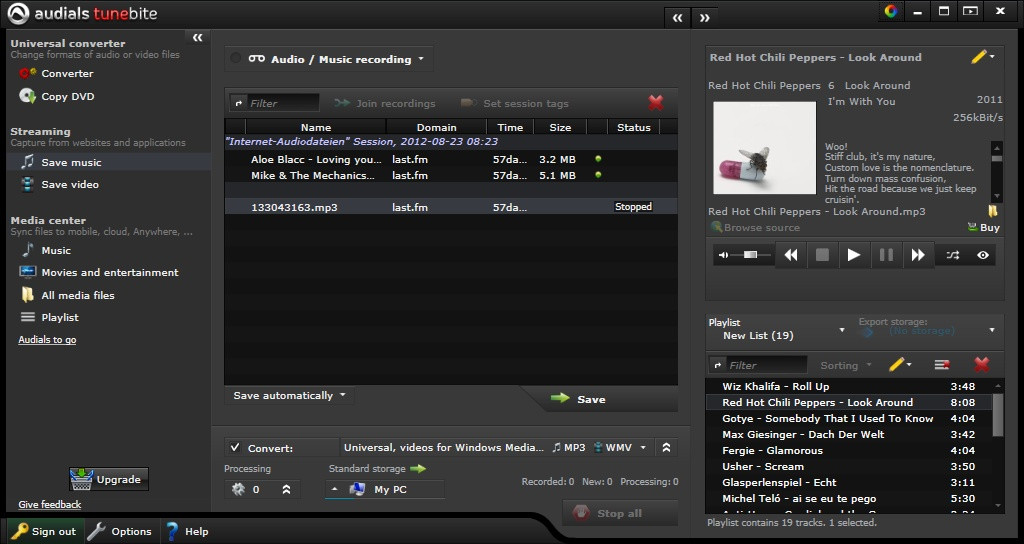The width and height of the screenshot is (1024, 544).
Task: Collapse the Convert settings panel
Action: pos(666,447)
